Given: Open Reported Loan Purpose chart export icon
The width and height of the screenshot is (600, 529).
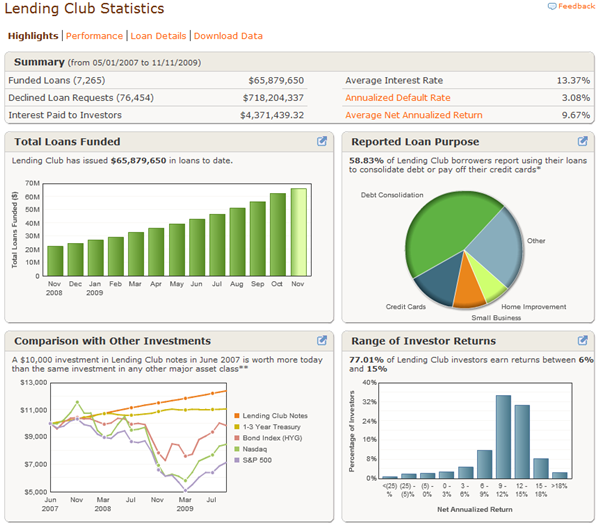Looking at the screenshot, I should coord(582,141).
